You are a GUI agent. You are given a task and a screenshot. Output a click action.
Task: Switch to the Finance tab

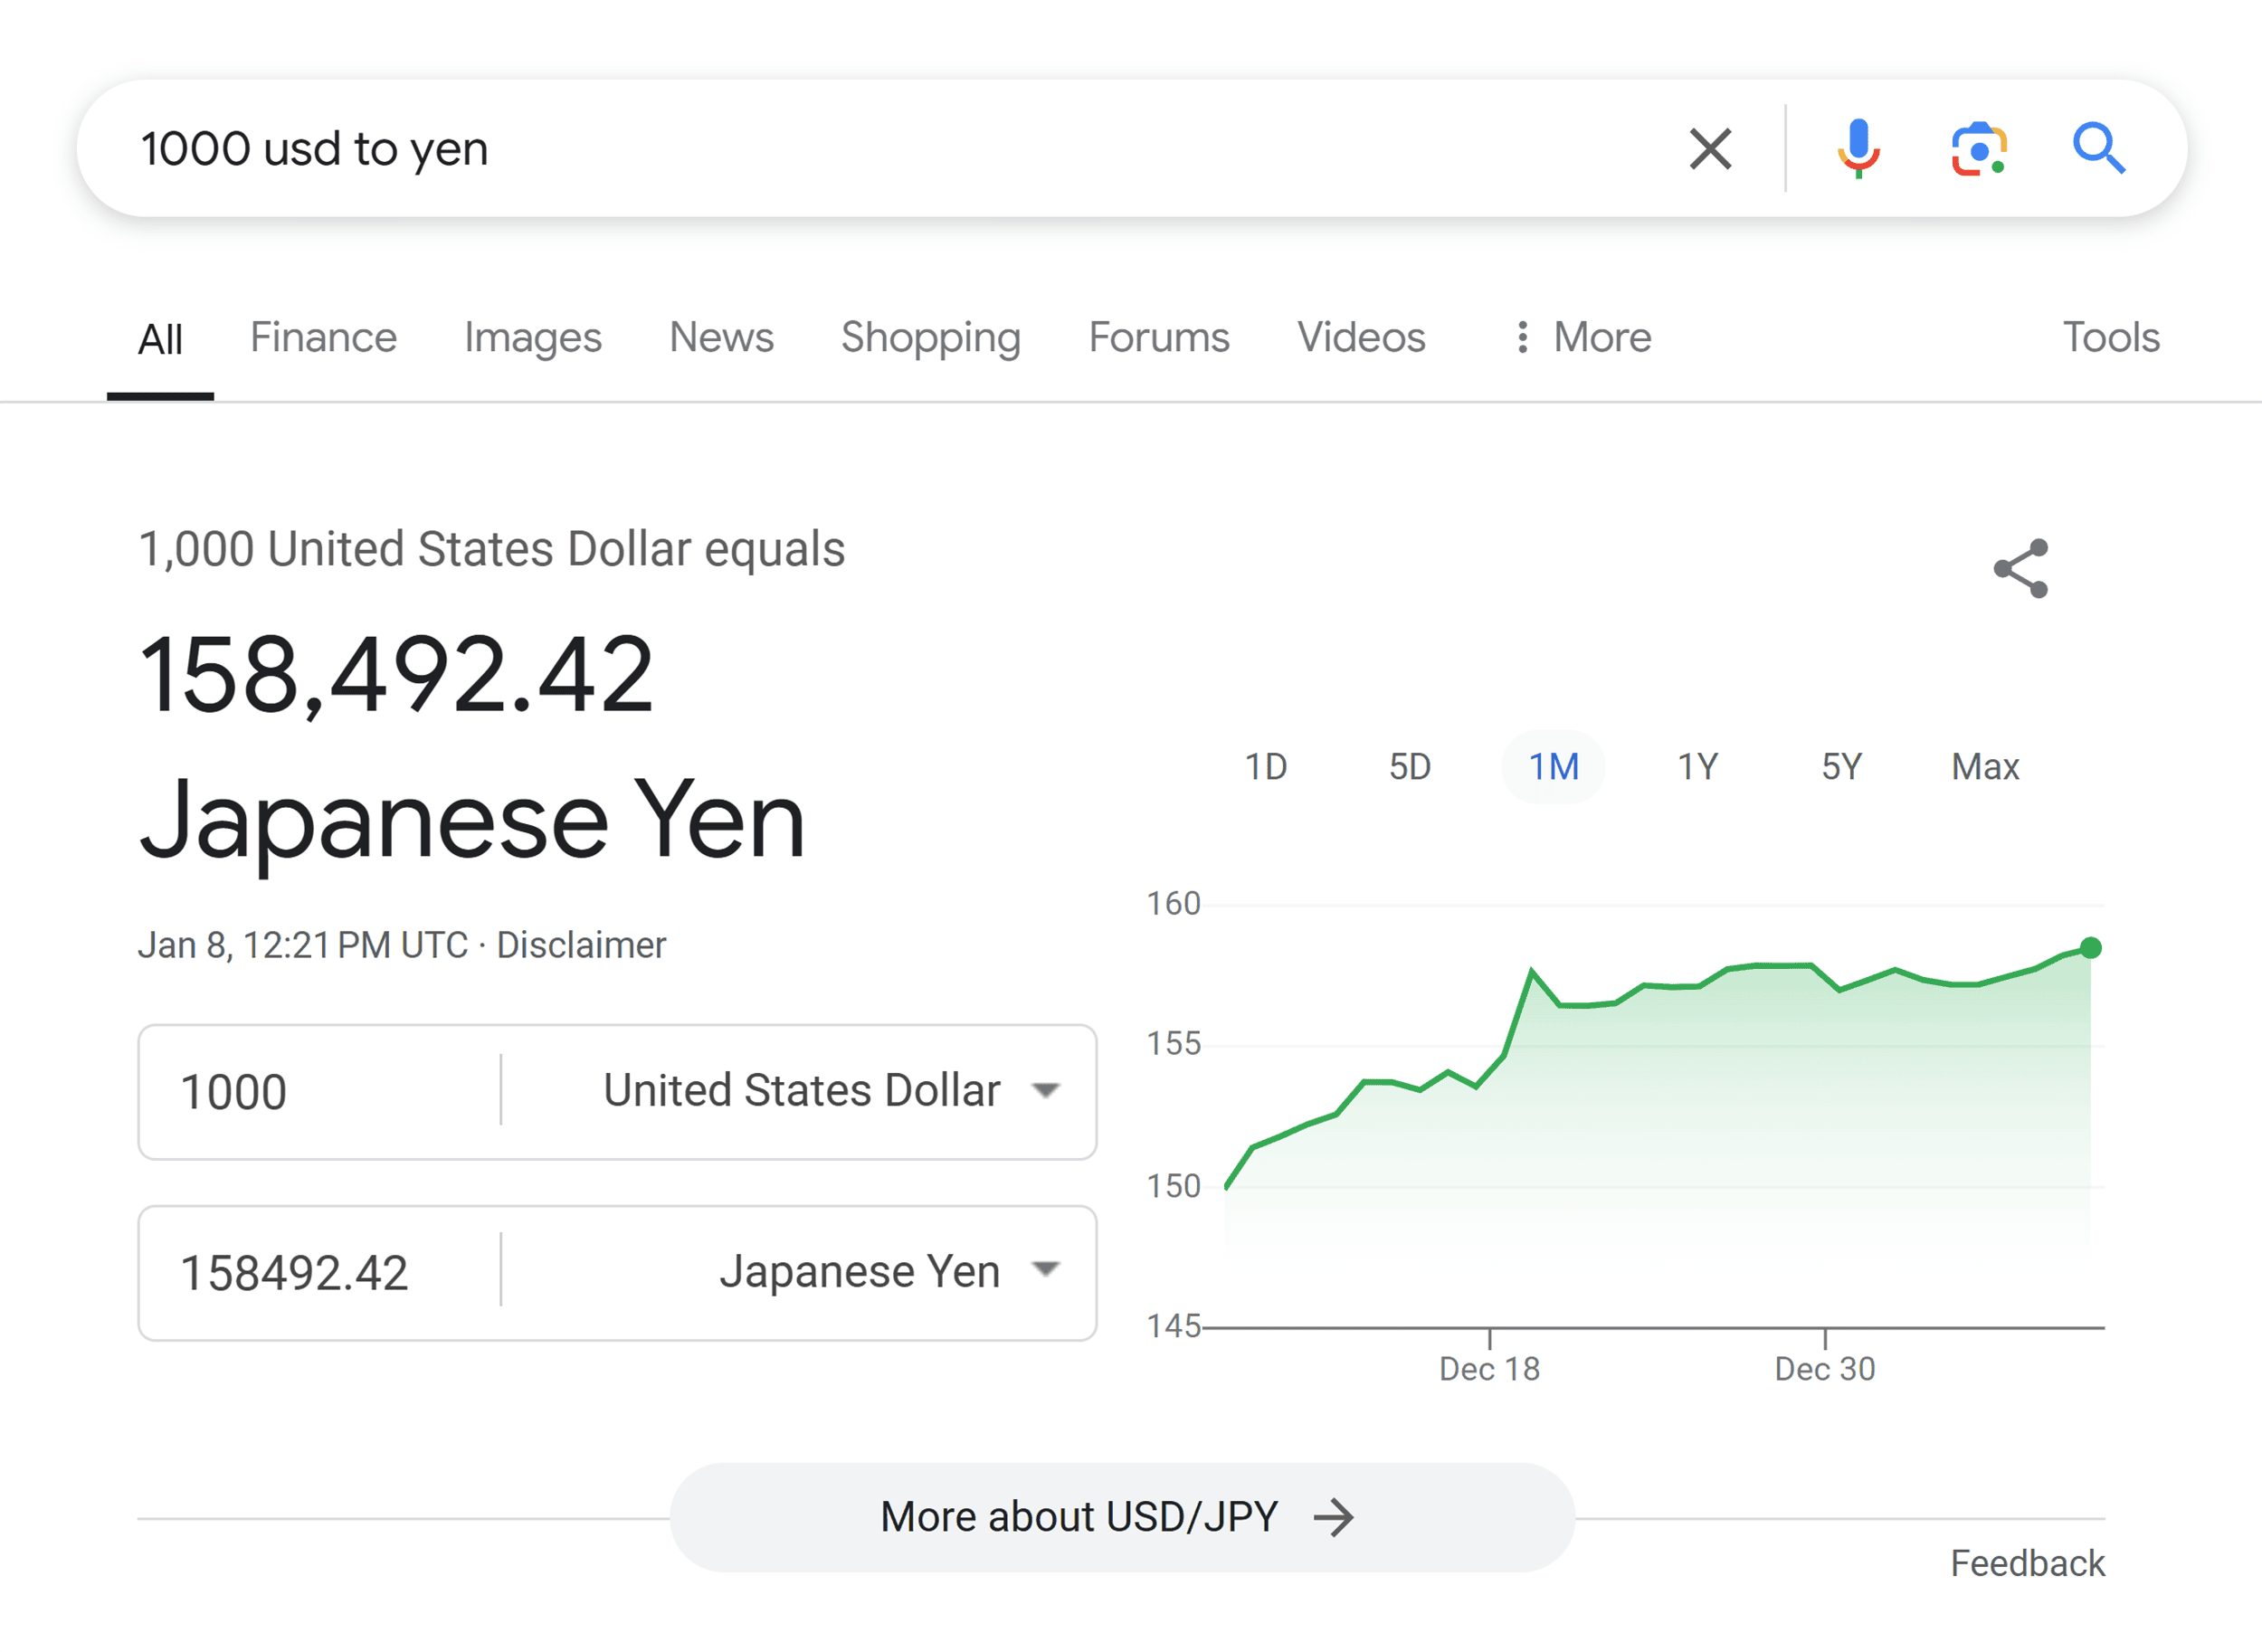(323, 337)
